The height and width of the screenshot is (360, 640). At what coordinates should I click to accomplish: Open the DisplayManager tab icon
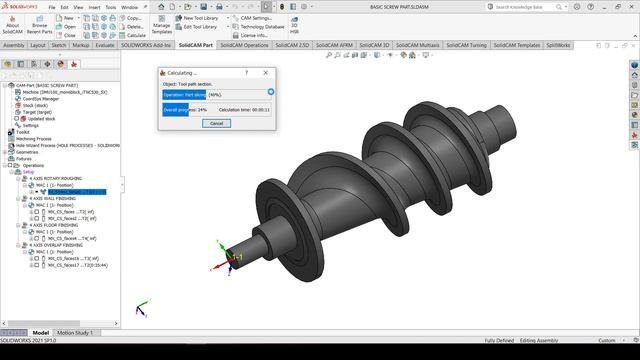click(61, 64)
